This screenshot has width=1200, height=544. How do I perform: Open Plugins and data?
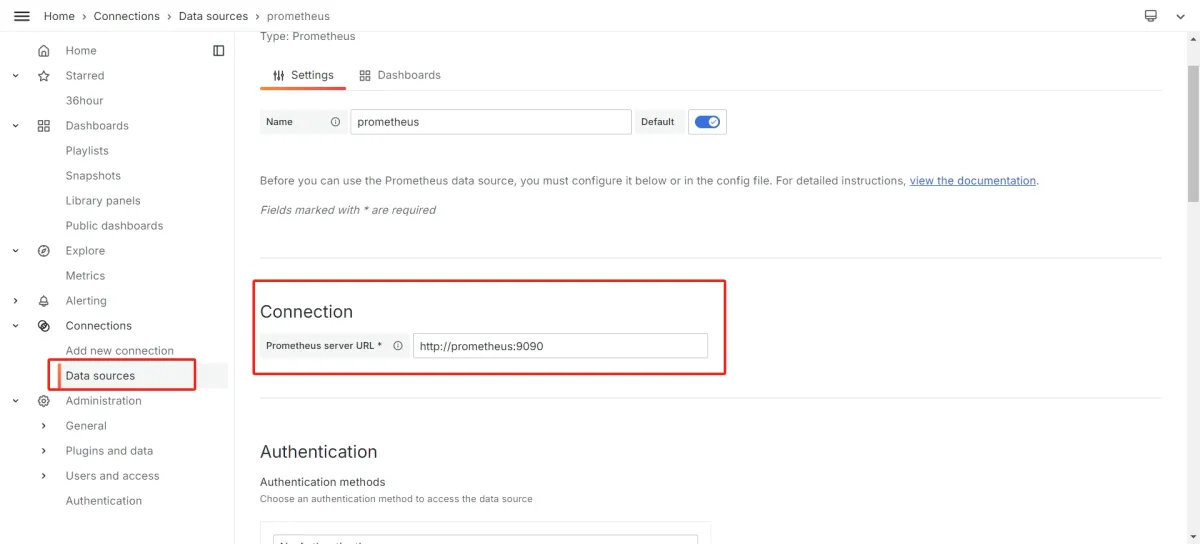(109, 451)
